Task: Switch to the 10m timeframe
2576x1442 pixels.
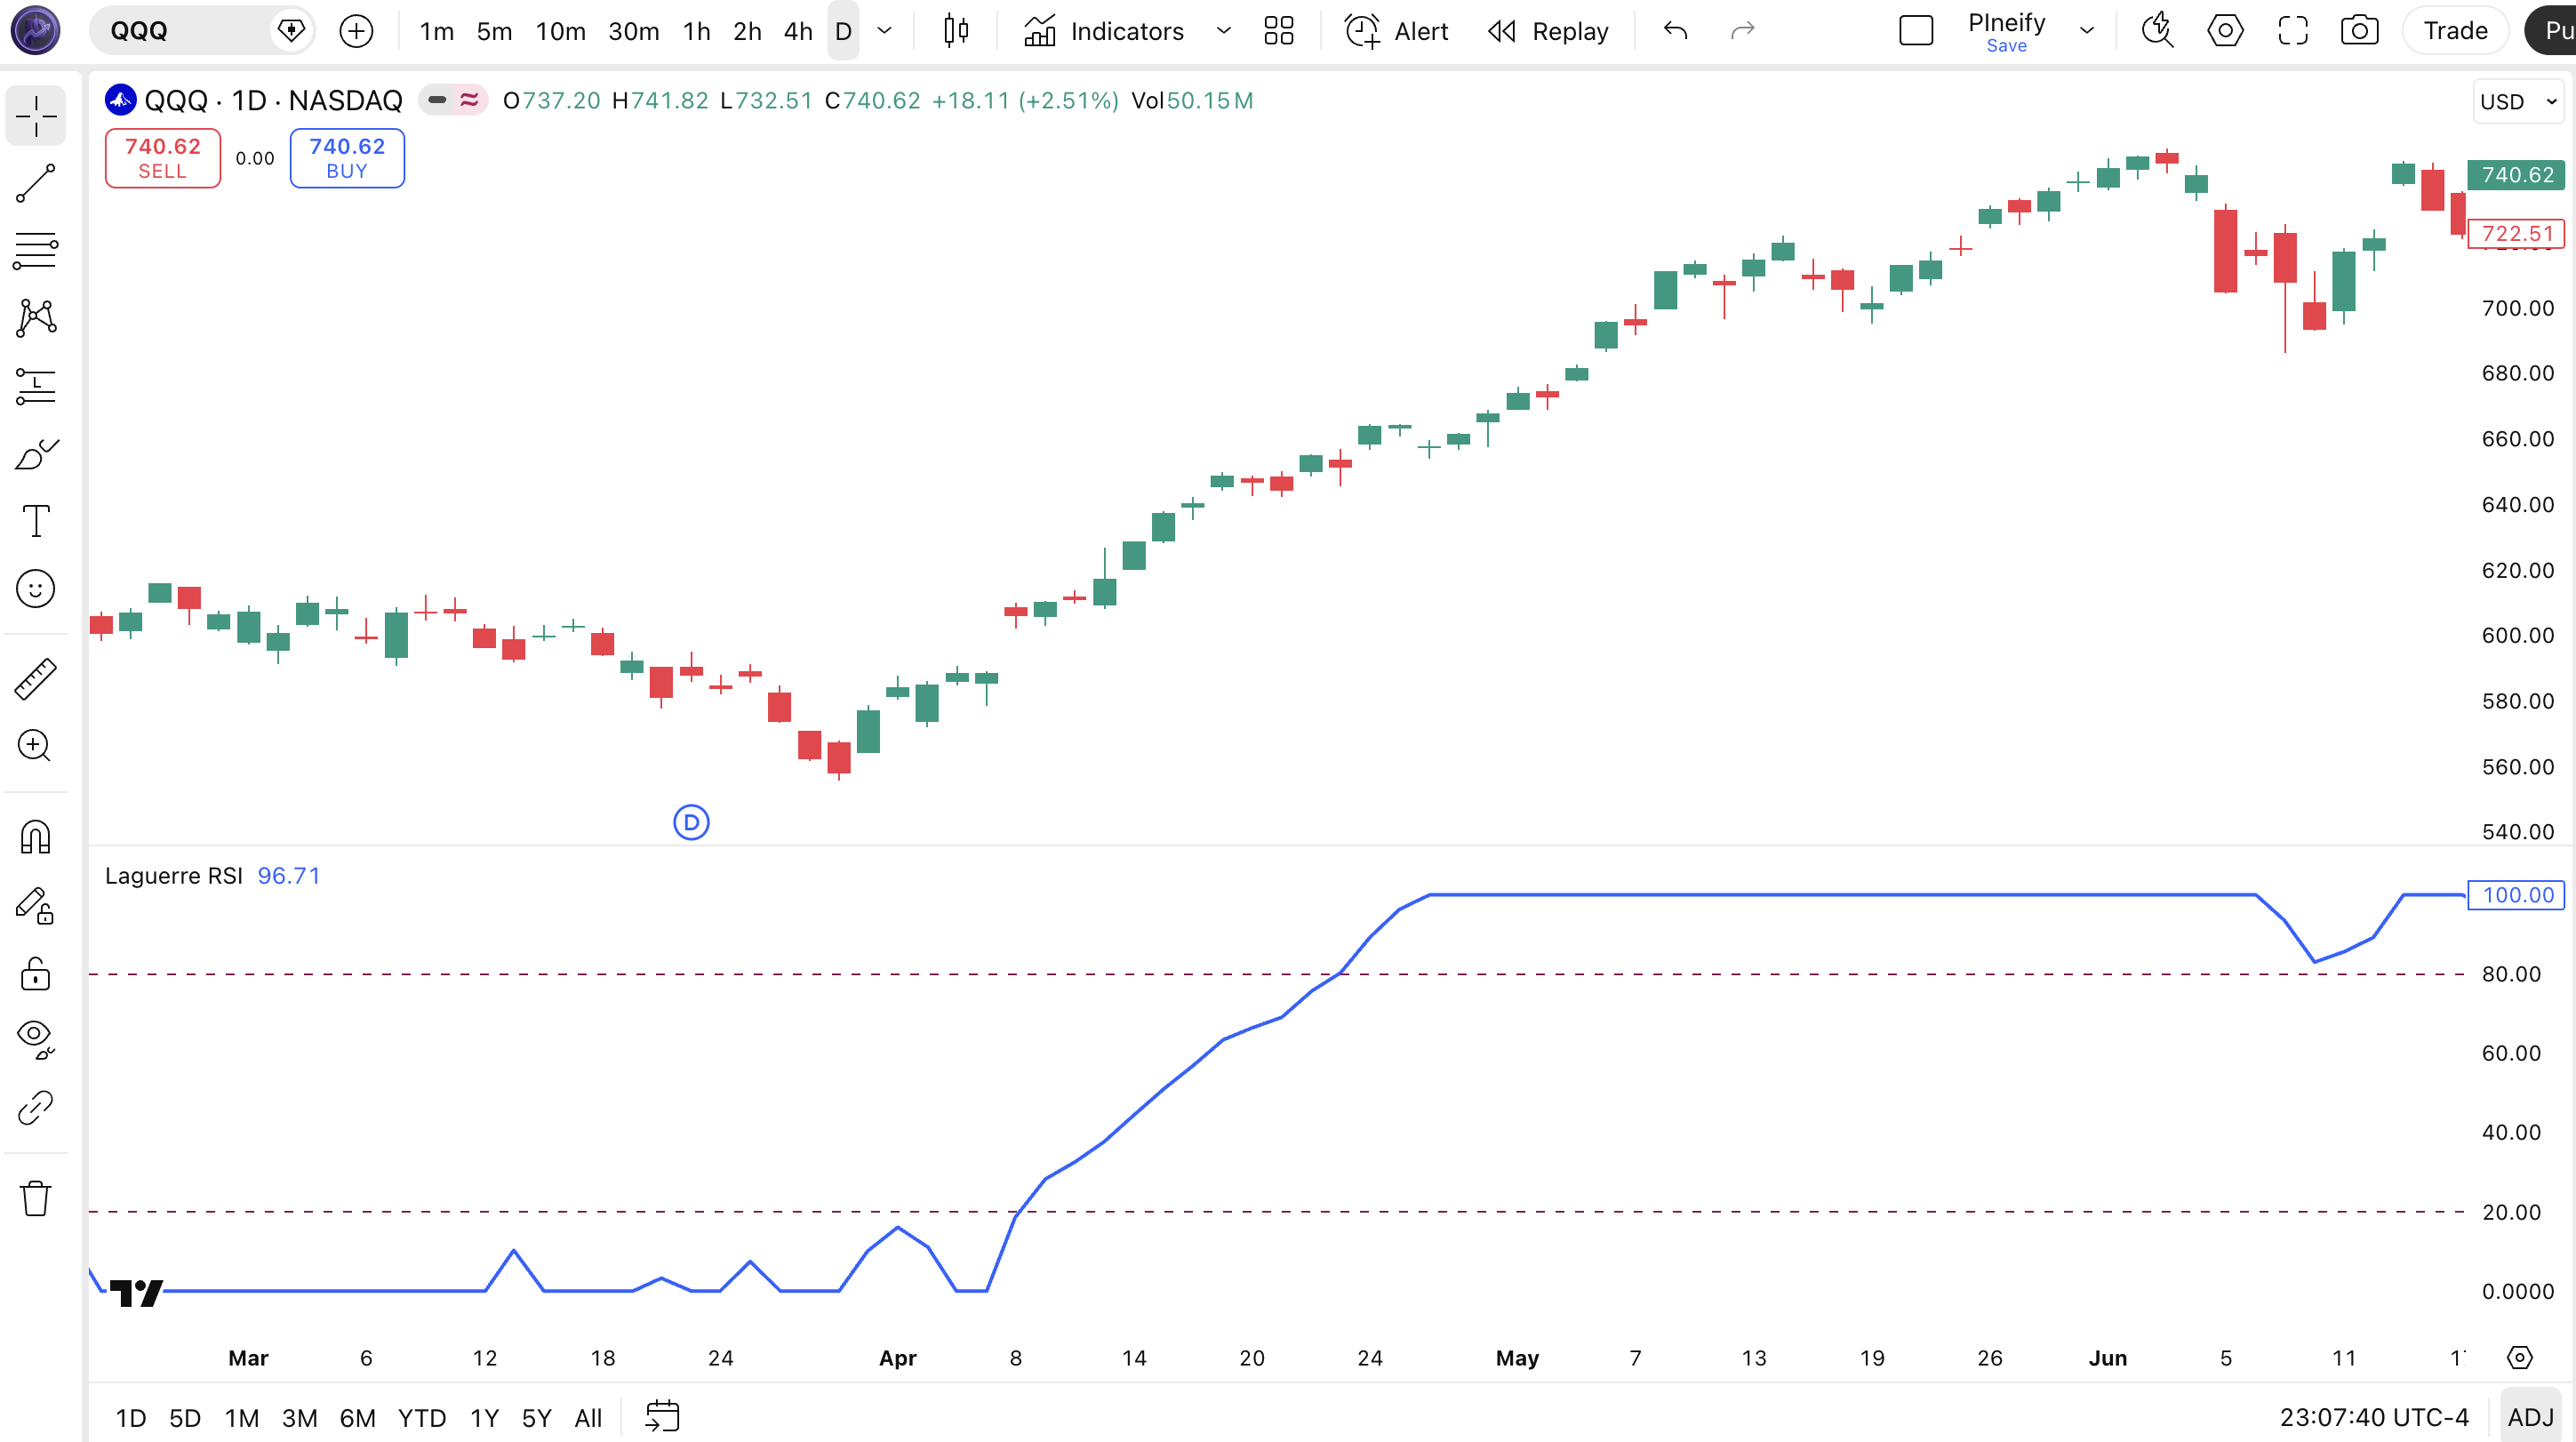Action: tap(561, 31)
